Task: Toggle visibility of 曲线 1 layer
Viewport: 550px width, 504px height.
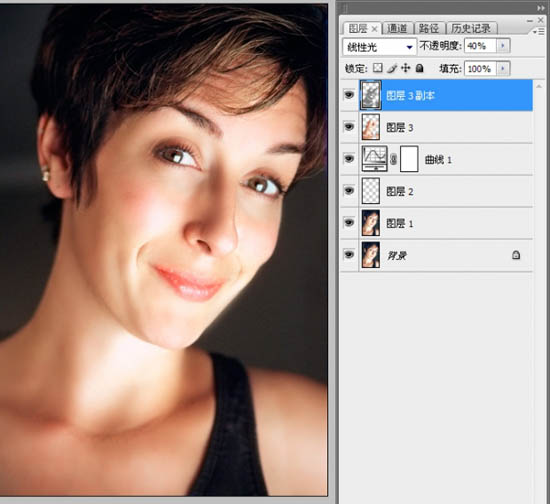Action: click(349, 159)
